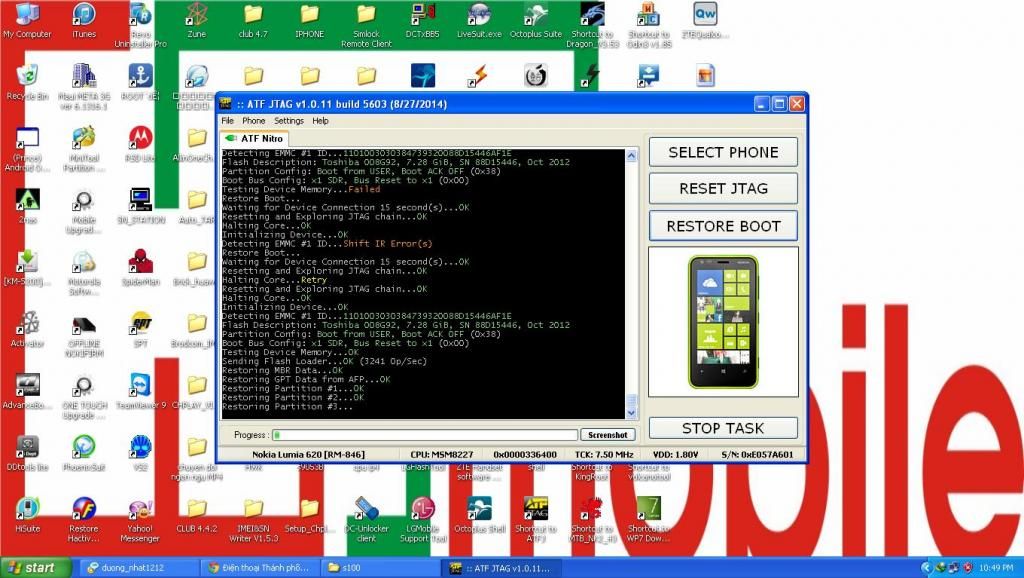Open the ONE TOUCH Upgrade shortcut
Image resolution: width=1024 pixels, height=578 pixels.
[x=84, y=396]
